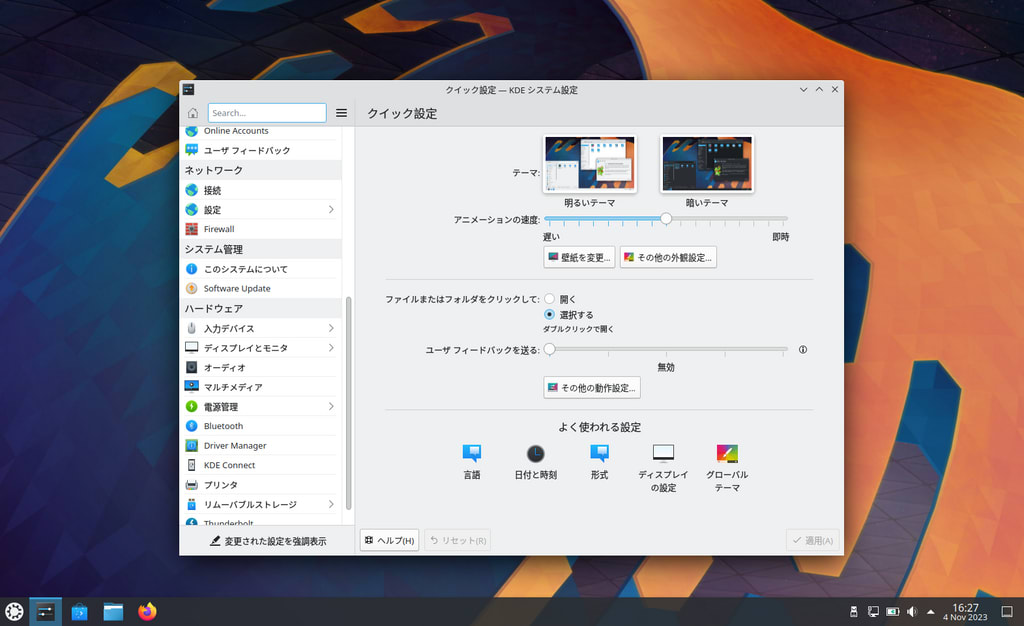Launch Firefox from the taskbar
Viewport: 1024px width, 626px height.
[x=148, y=612]
